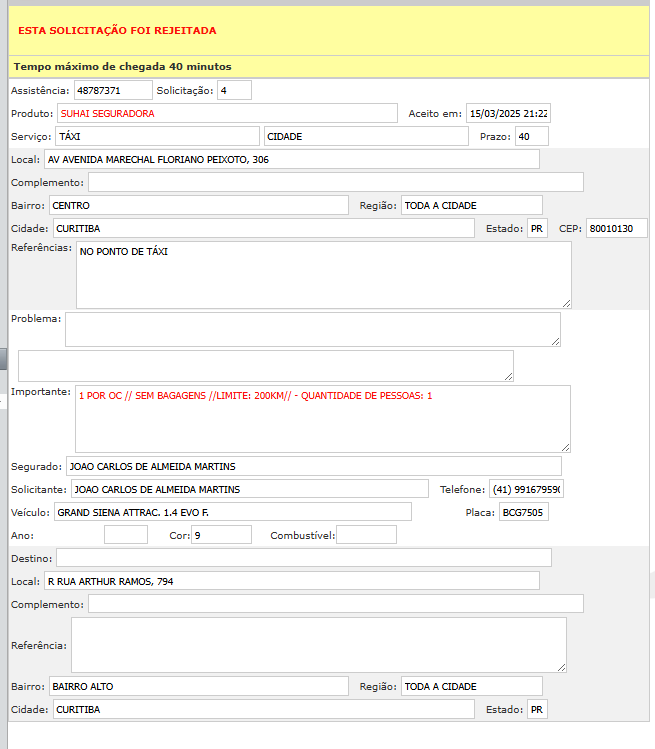Grab the Referências text area resize handle
655x749 pixels.
tap(566, 303)
